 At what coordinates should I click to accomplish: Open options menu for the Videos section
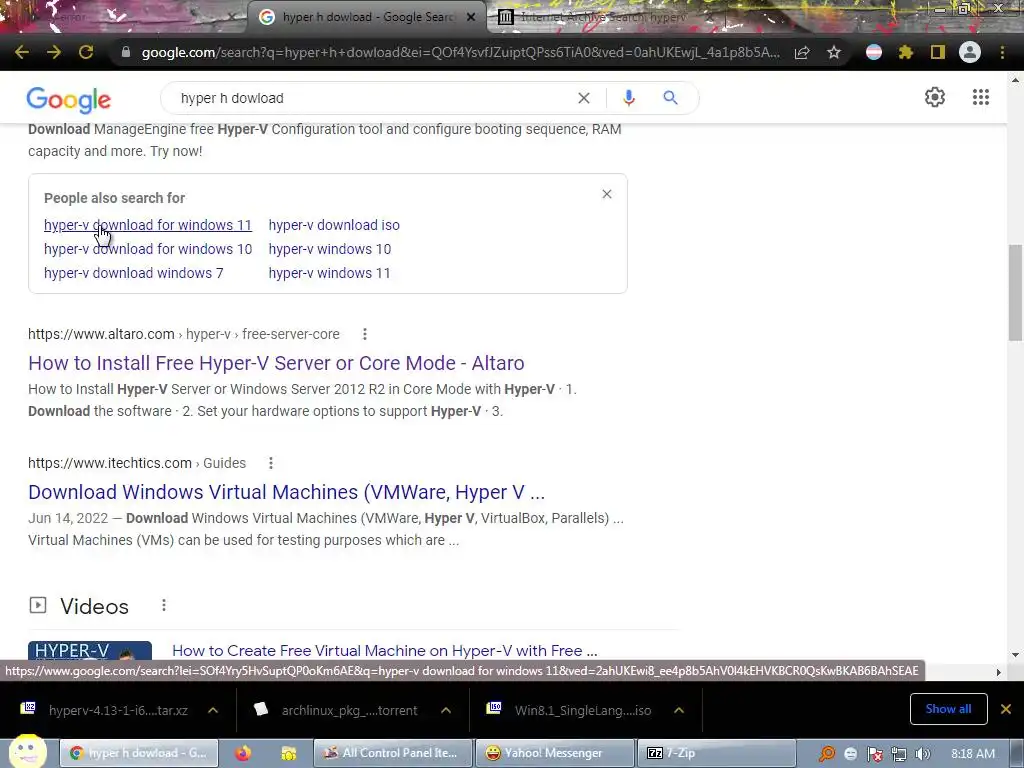coord(164,605)
